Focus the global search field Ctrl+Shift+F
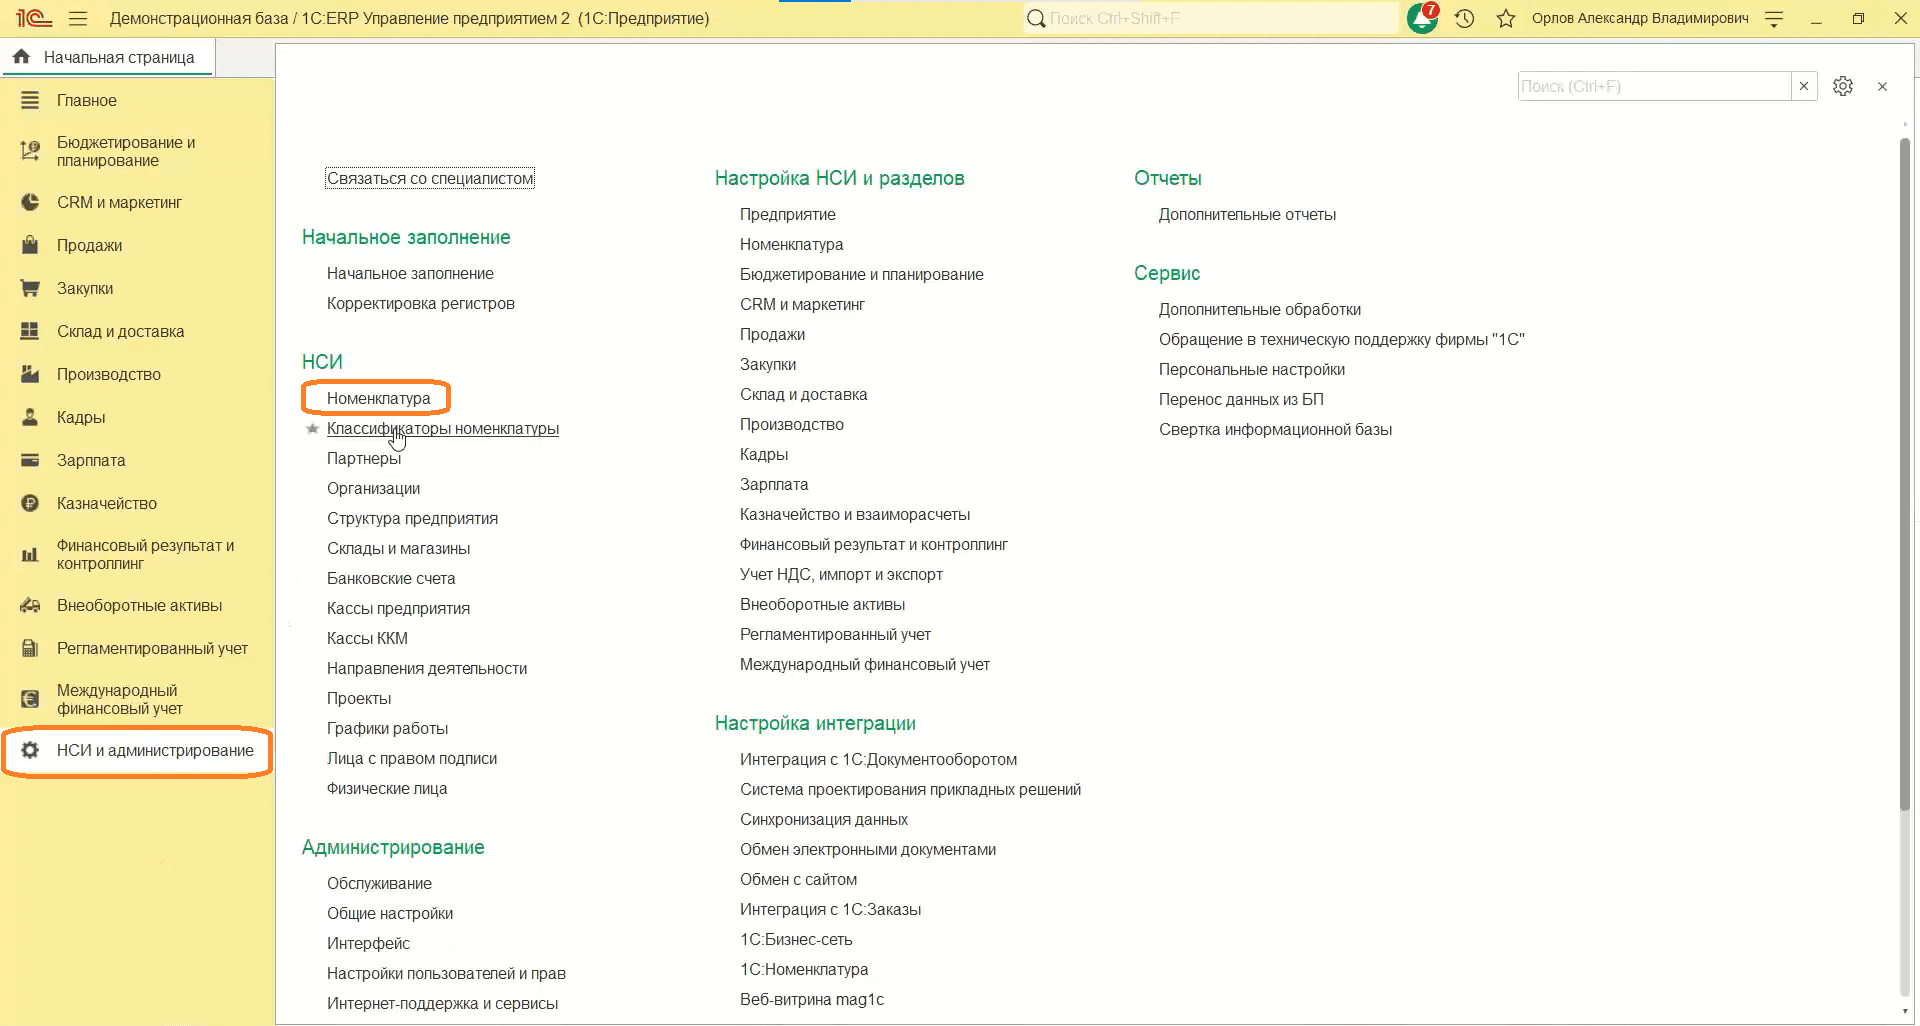This screenshot has width=1920, height=1026. (x=1222, y=18)
